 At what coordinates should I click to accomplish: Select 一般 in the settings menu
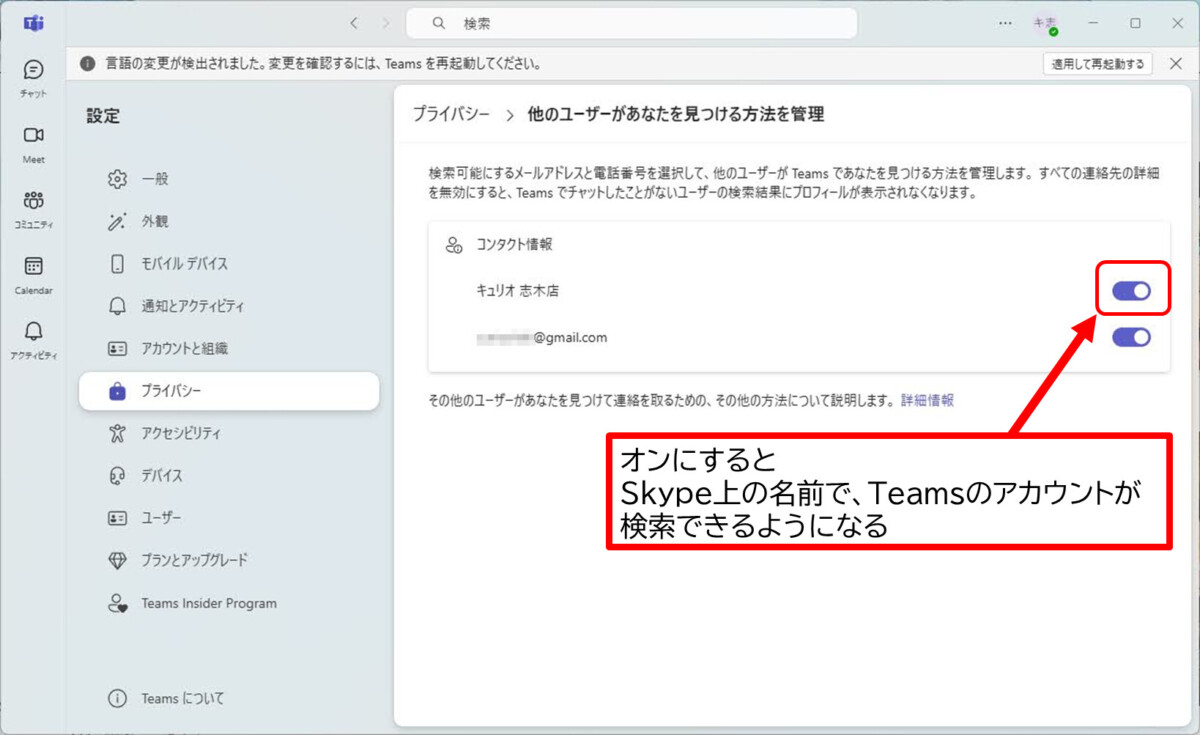click(155, 179)
